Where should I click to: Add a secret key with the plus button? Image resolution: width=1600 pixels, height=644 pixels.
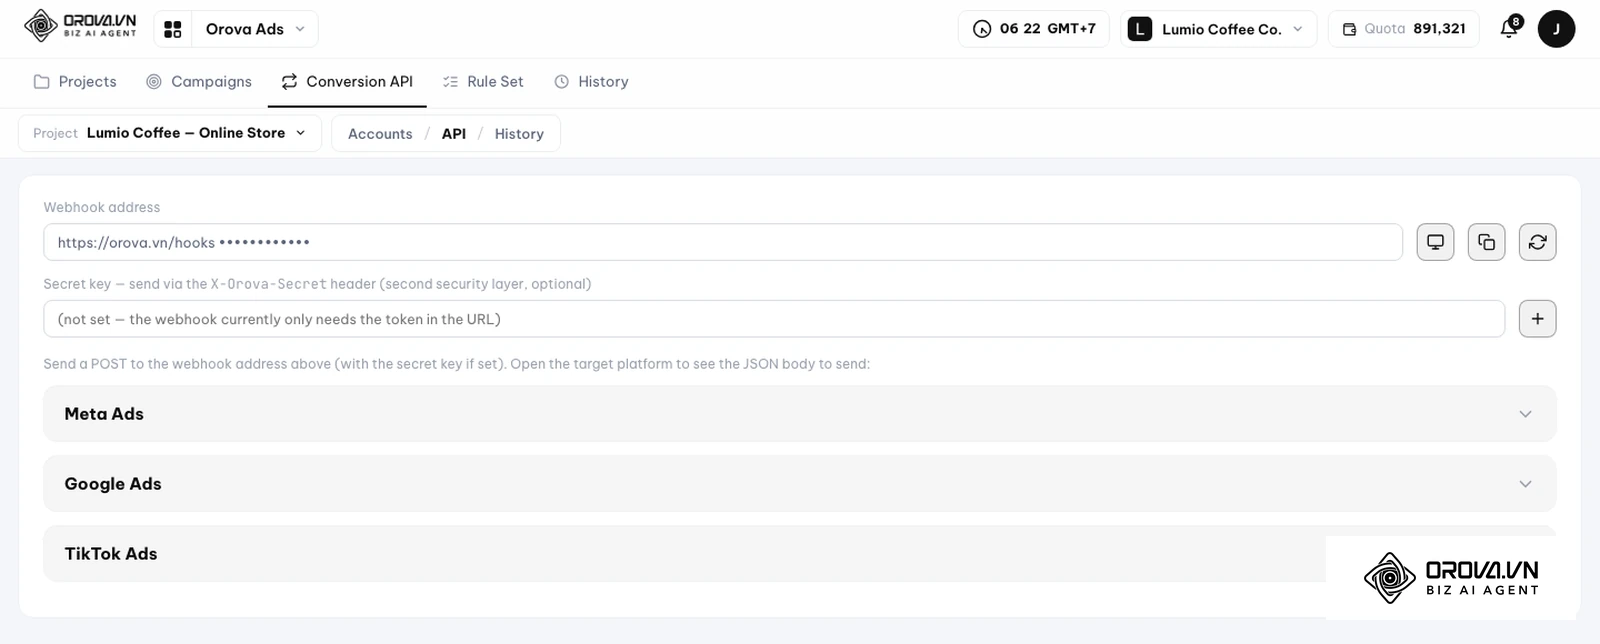pyautogui.click(x=1537, y=319)
